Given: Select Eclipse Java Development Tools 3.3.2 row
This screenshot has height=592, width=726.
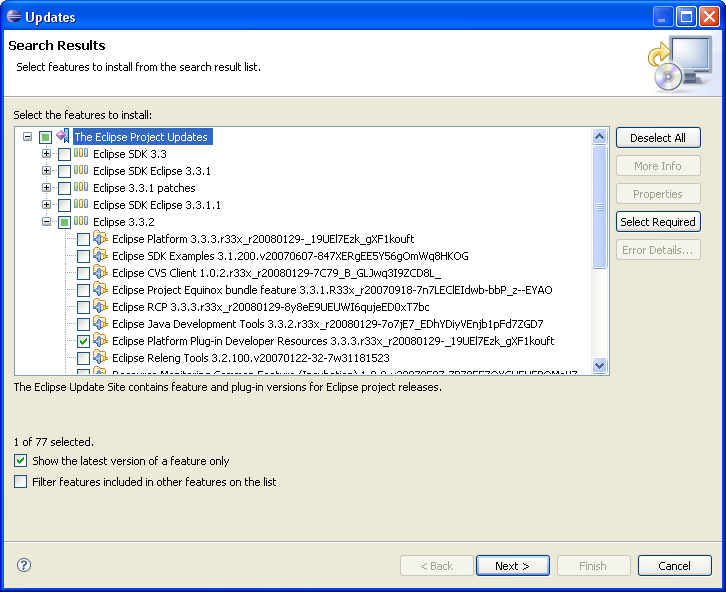Looking at the screenshot, I should click(x=327, y=324).
